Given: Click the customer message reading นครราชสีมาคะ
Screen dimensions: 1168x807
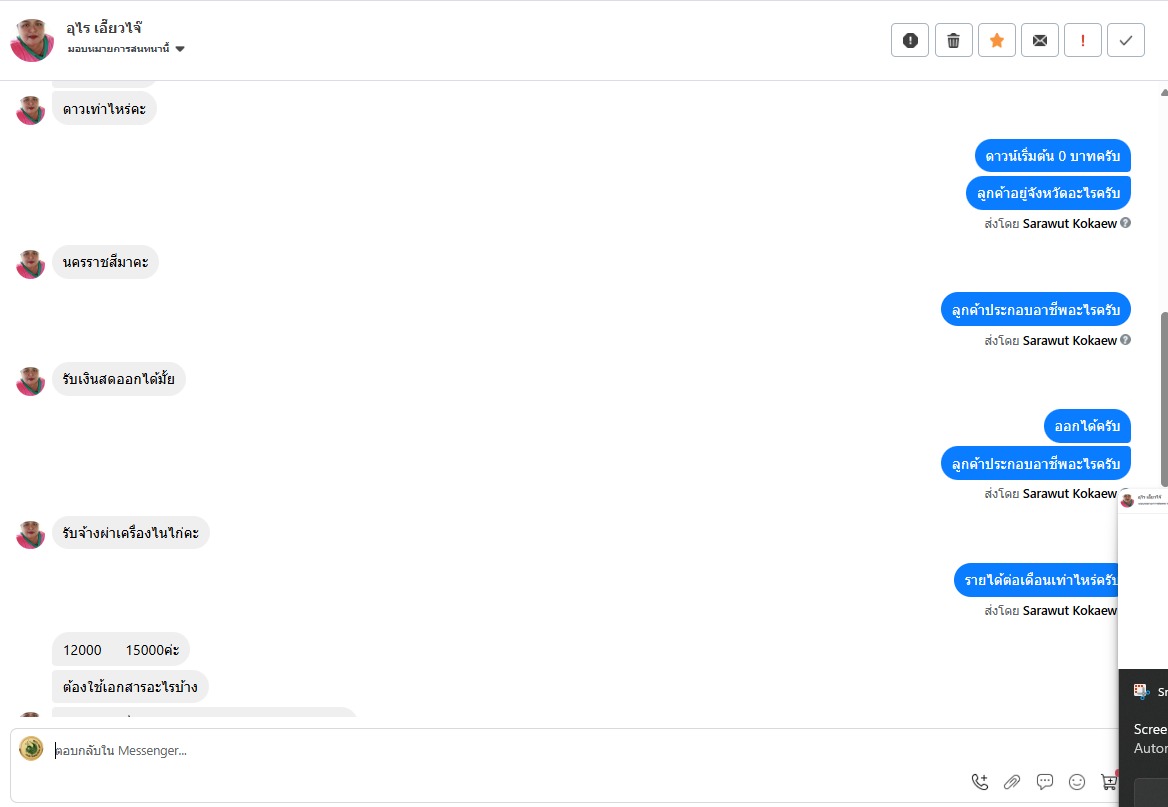Looking at the screenshot, I should pyautogui.click(x=105, y=262).
